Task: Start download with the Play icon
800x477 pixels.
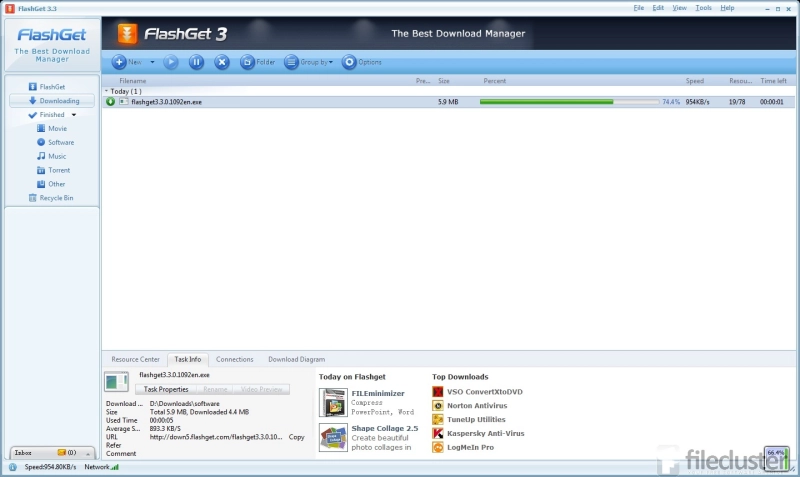Action: coord(171,62)
